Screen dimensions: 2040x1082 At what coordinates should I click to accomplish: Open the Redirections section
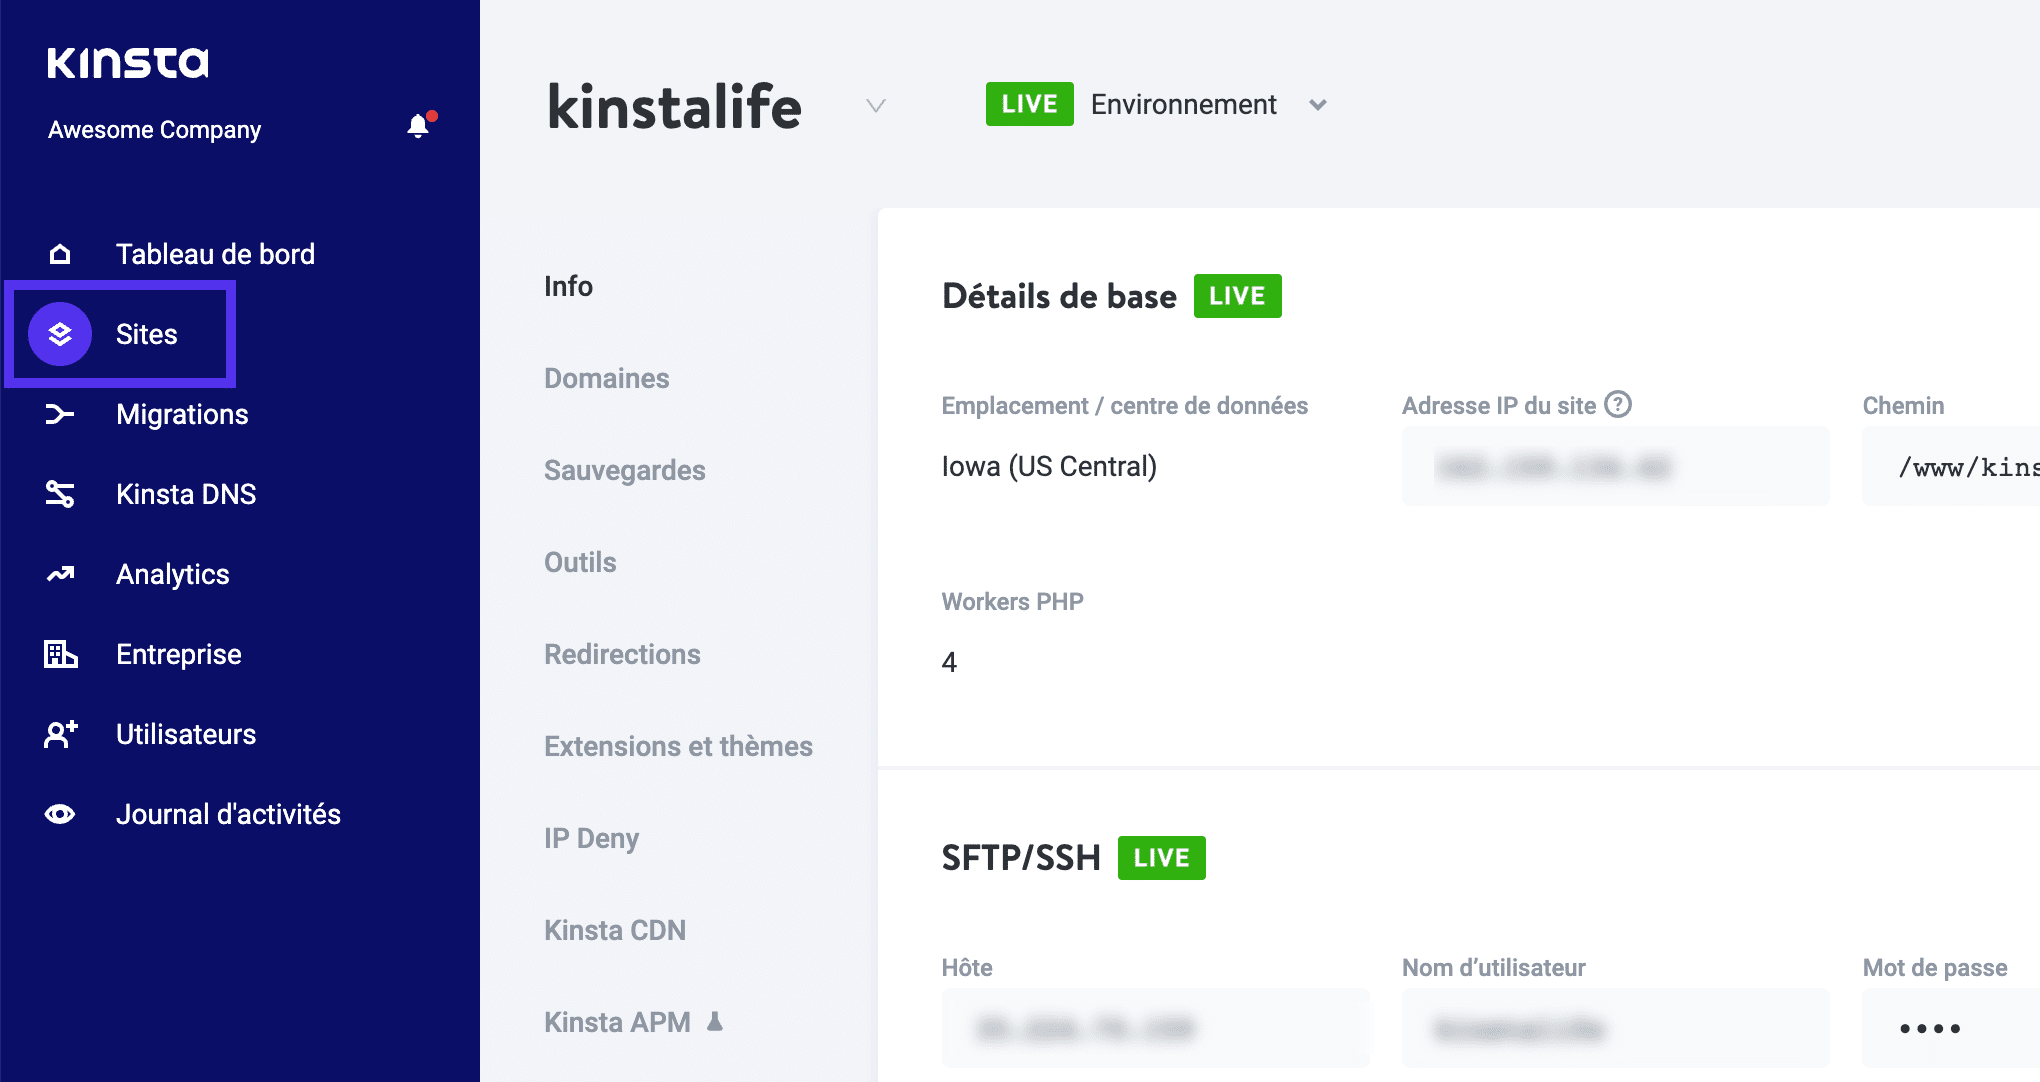pos(622,654)
